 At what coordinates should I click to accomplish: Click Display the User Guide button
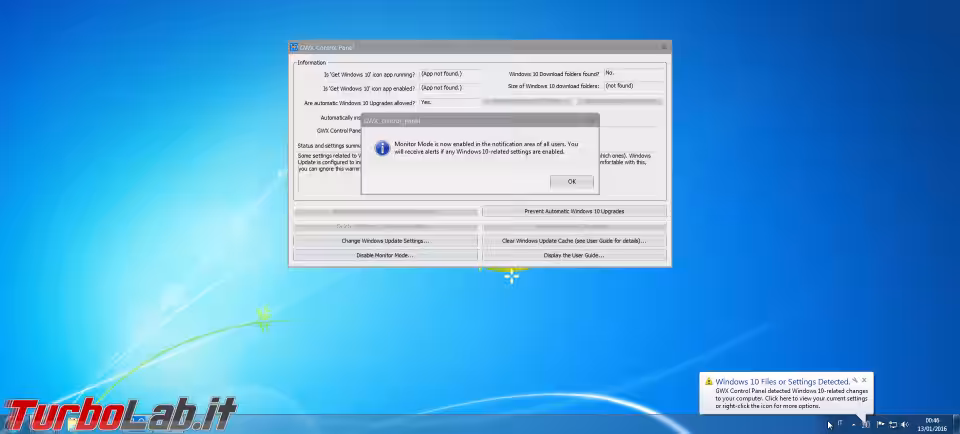574,255
